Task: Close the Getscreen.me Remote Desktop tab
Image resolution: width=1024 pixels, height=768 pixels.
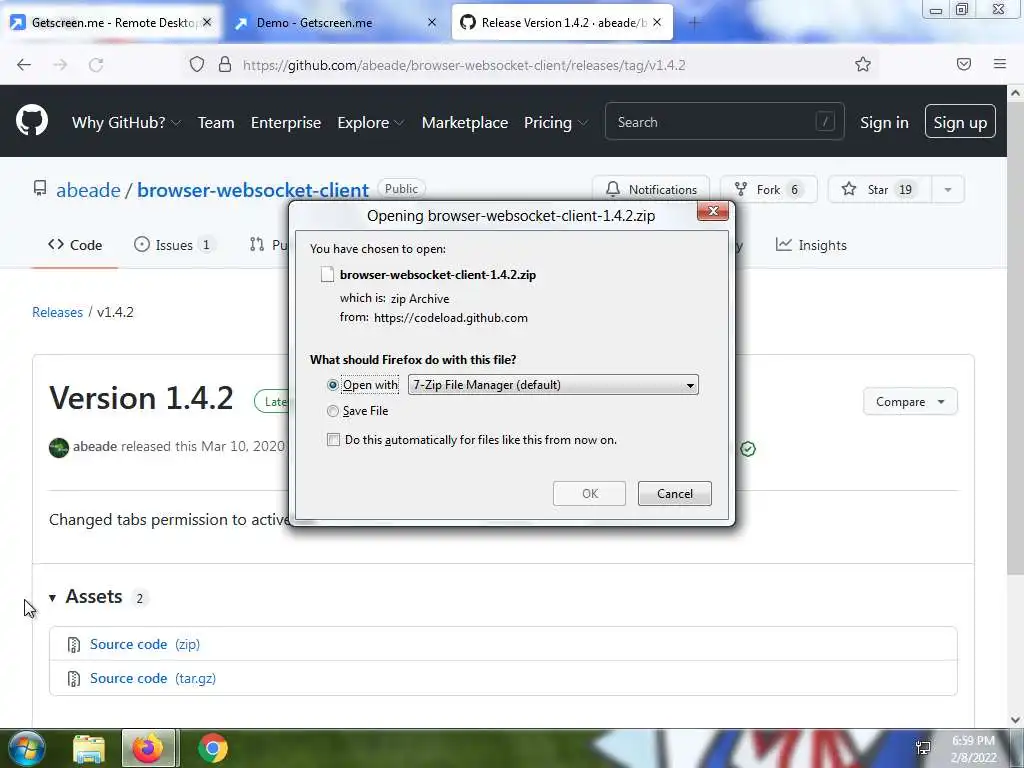Action: pos(207,22)
